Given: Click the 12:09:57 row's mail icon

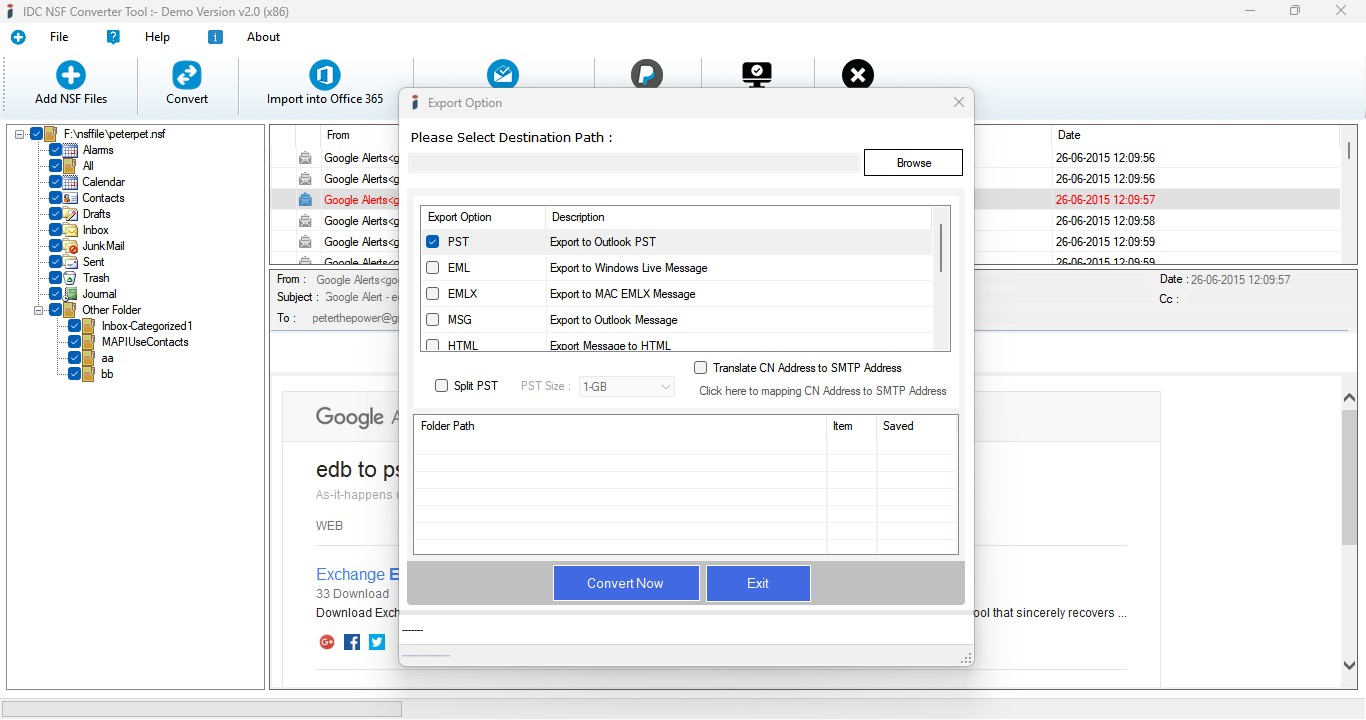Looking at the screenshot, I should (x=305, y=200).
